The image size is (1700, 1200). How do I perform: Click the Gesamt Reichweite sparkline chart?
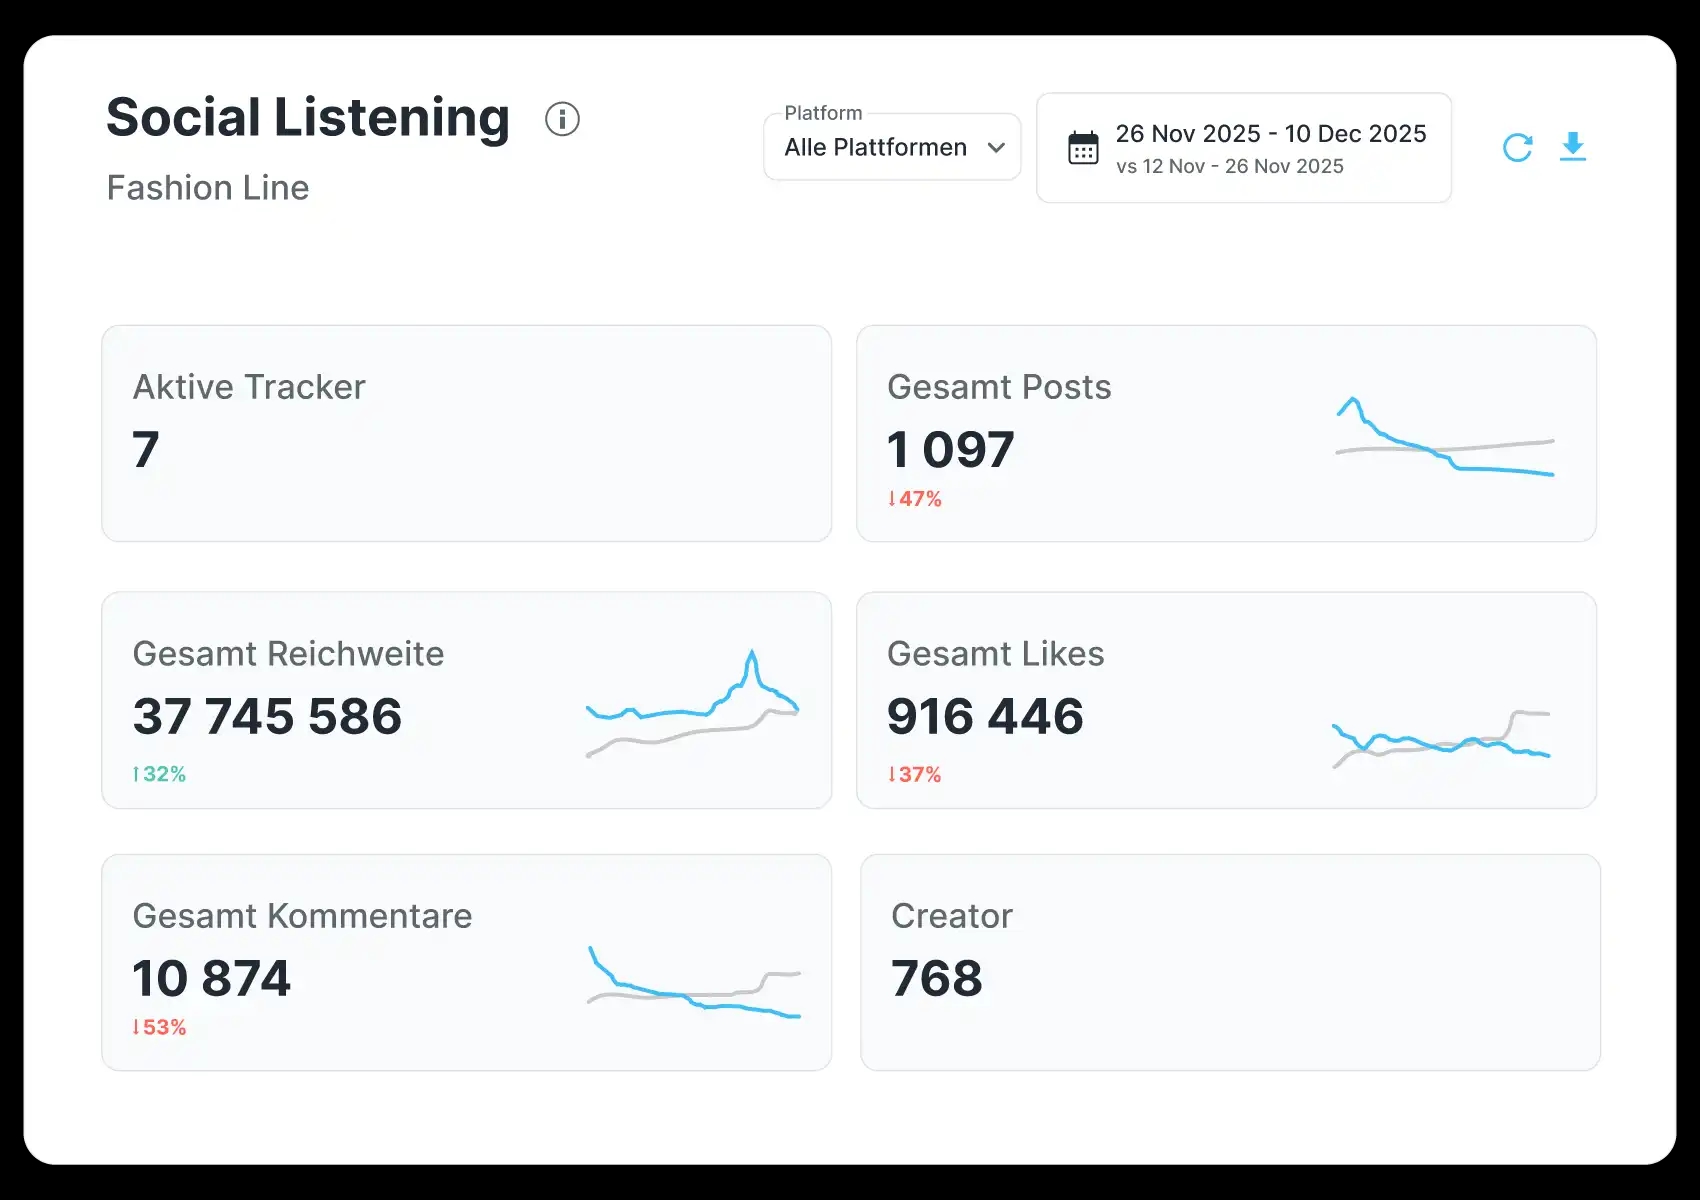pos(692,704)
